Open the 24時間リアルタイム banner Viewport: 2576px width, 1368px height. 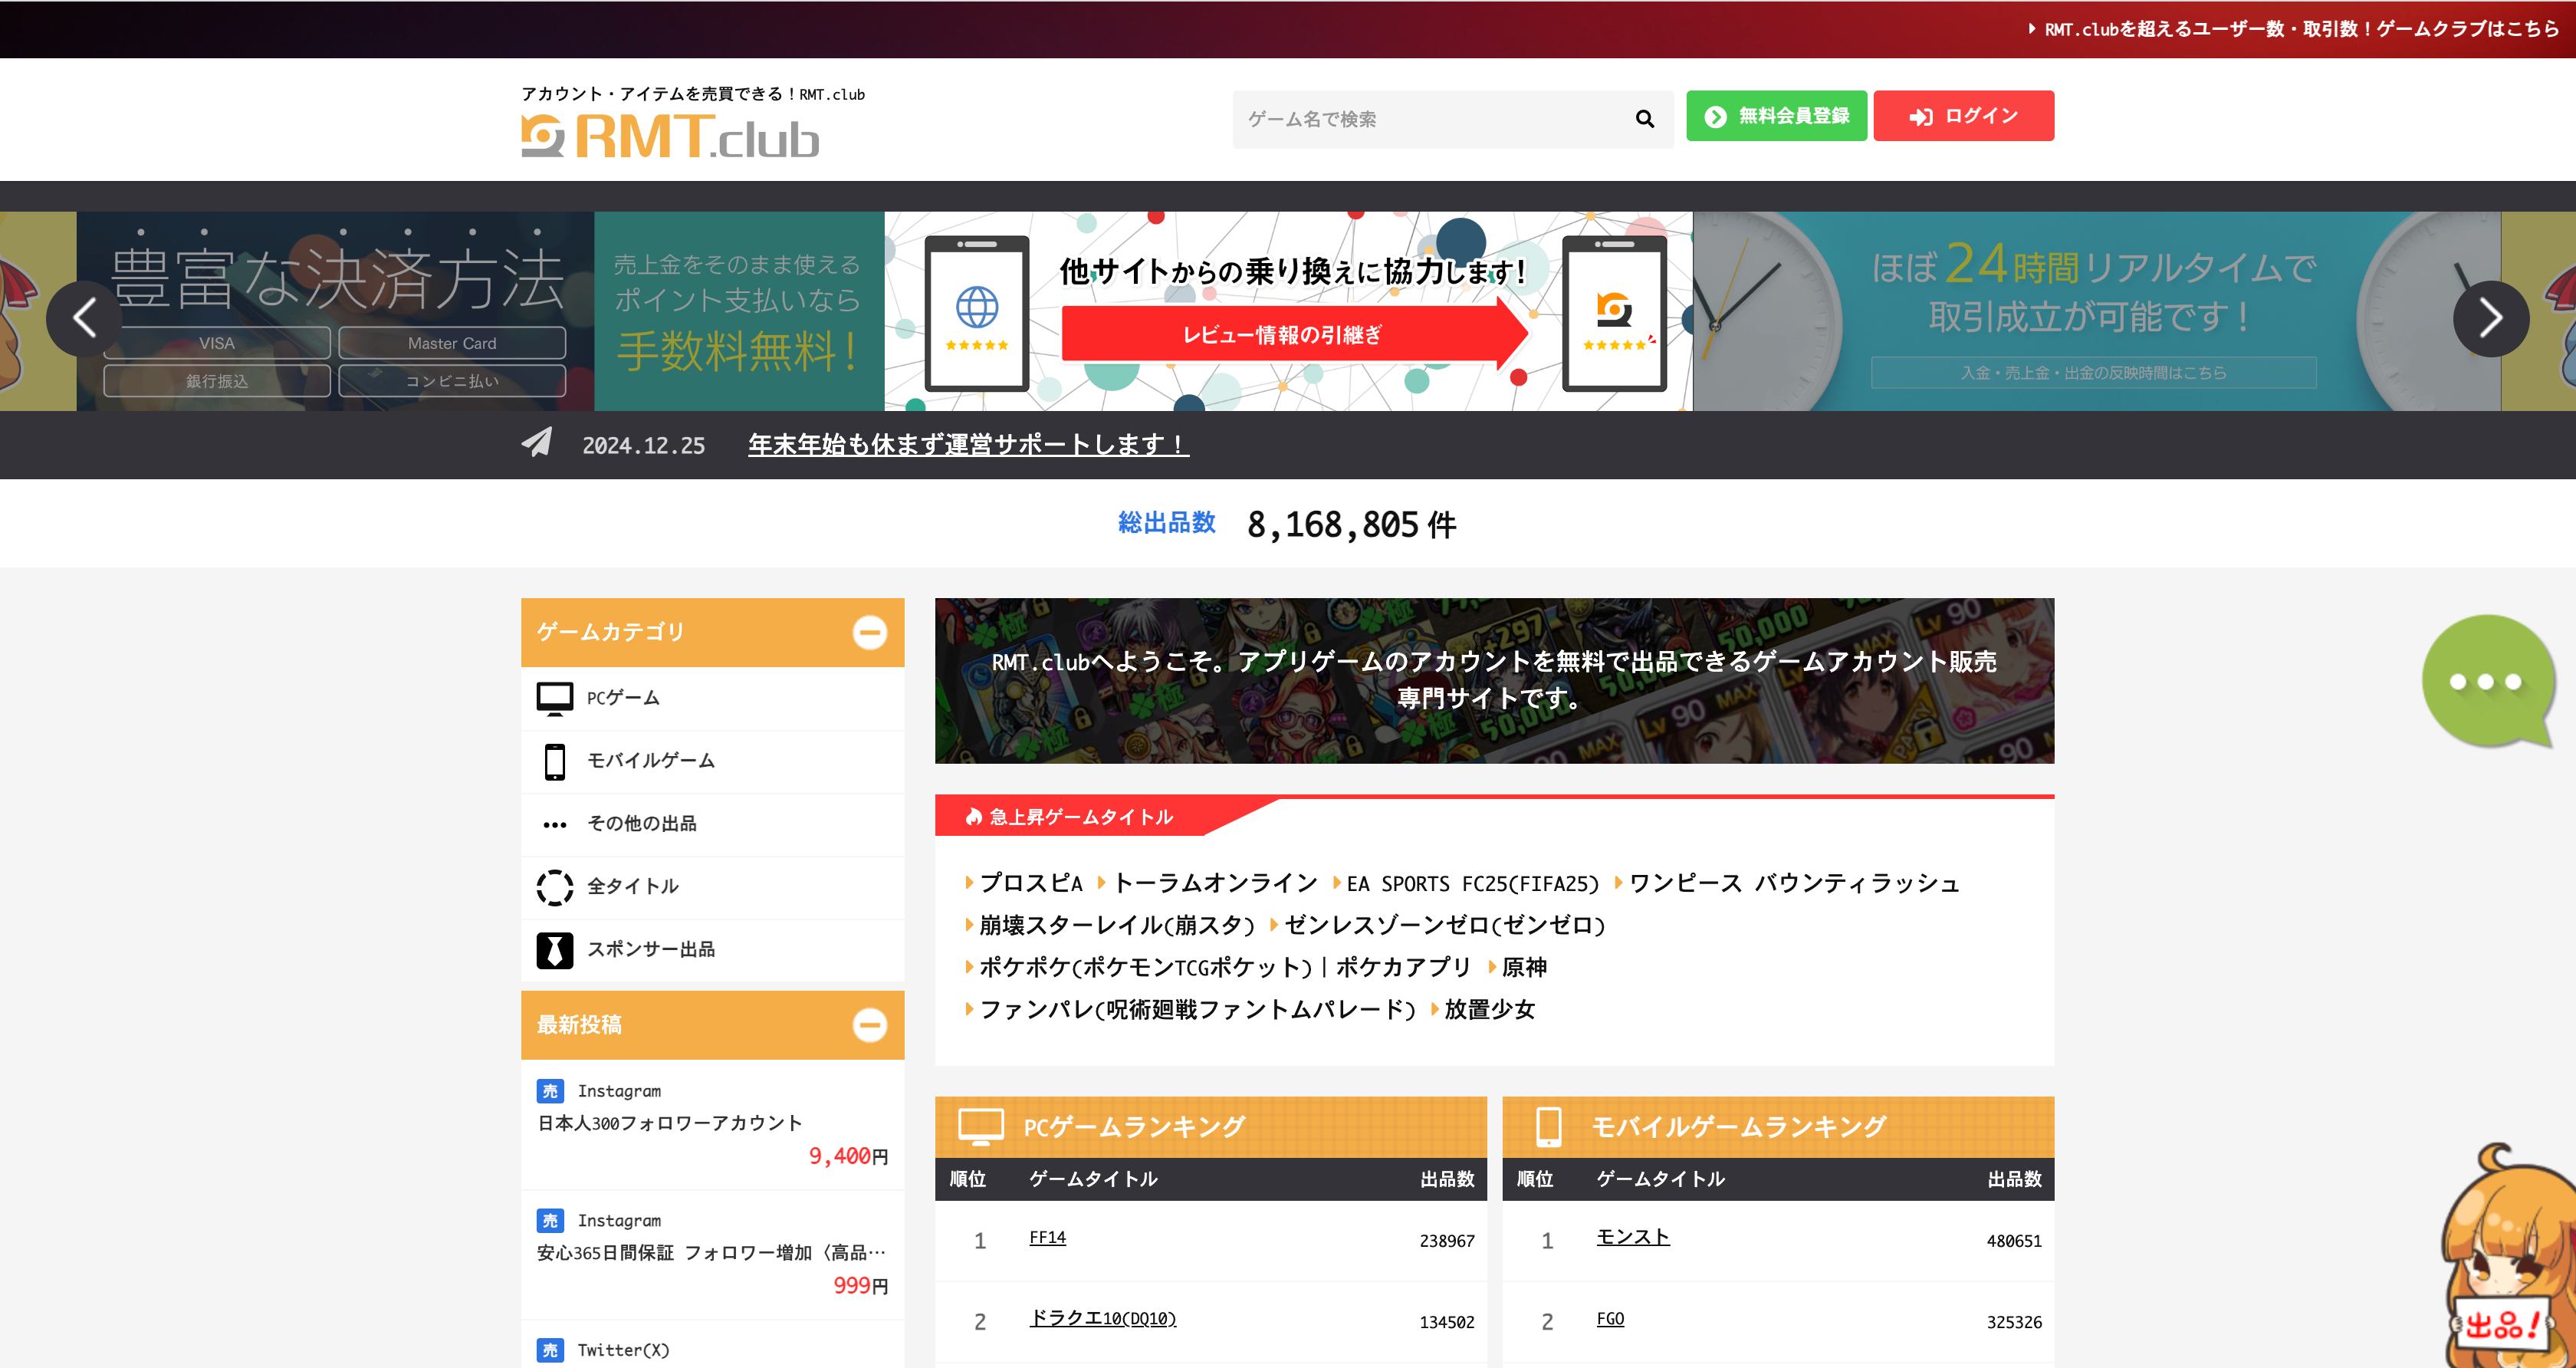coord(2096,311)
